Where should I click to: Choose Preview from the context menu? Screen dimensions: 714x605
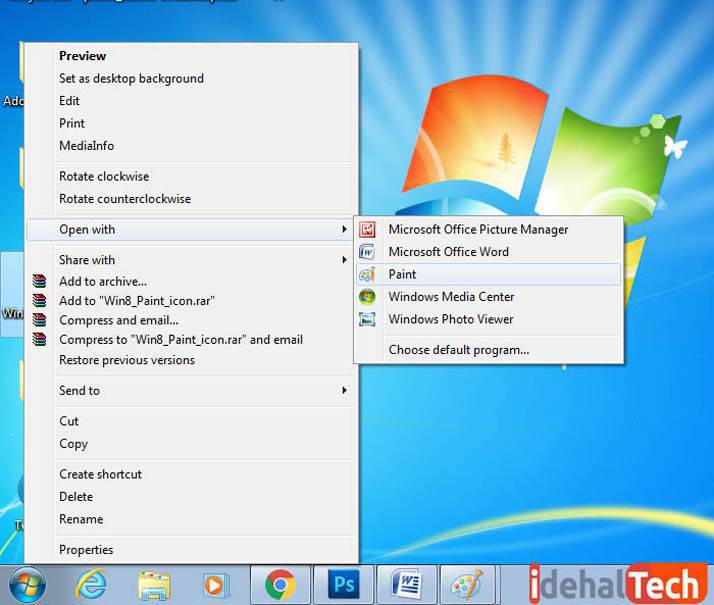point(191,56)
